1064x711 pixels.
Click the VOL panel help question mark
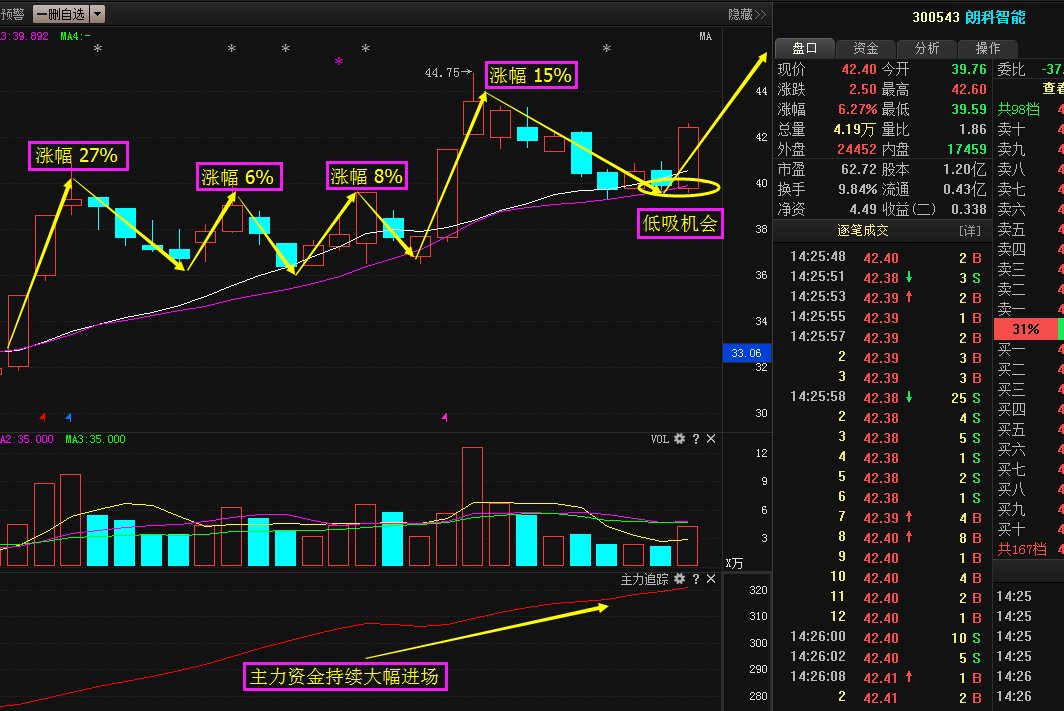(x=695, y=439)
